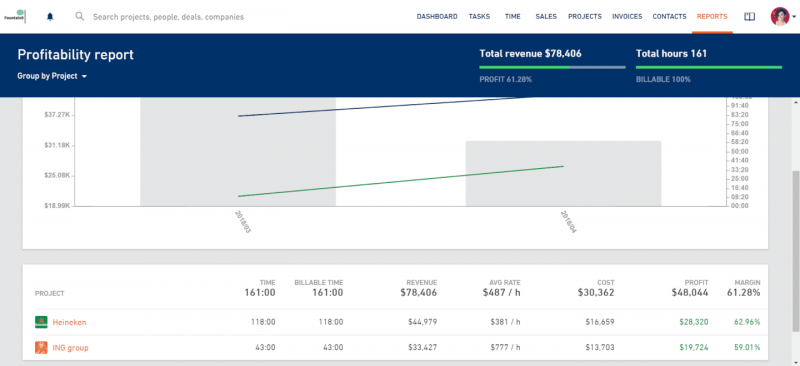Click the Heineken project logo icon
Image resolution: width=800 pixels, height=366 pixels.
click(x=41, y=322)
